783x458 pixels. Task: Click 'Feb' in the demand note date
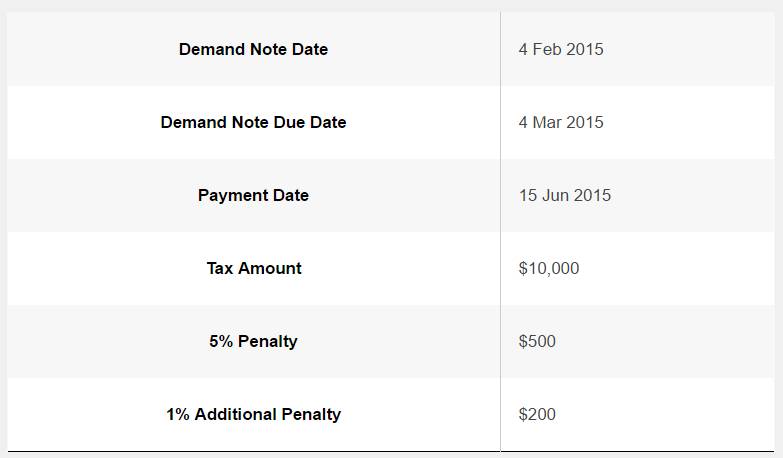tap(547, 49)
